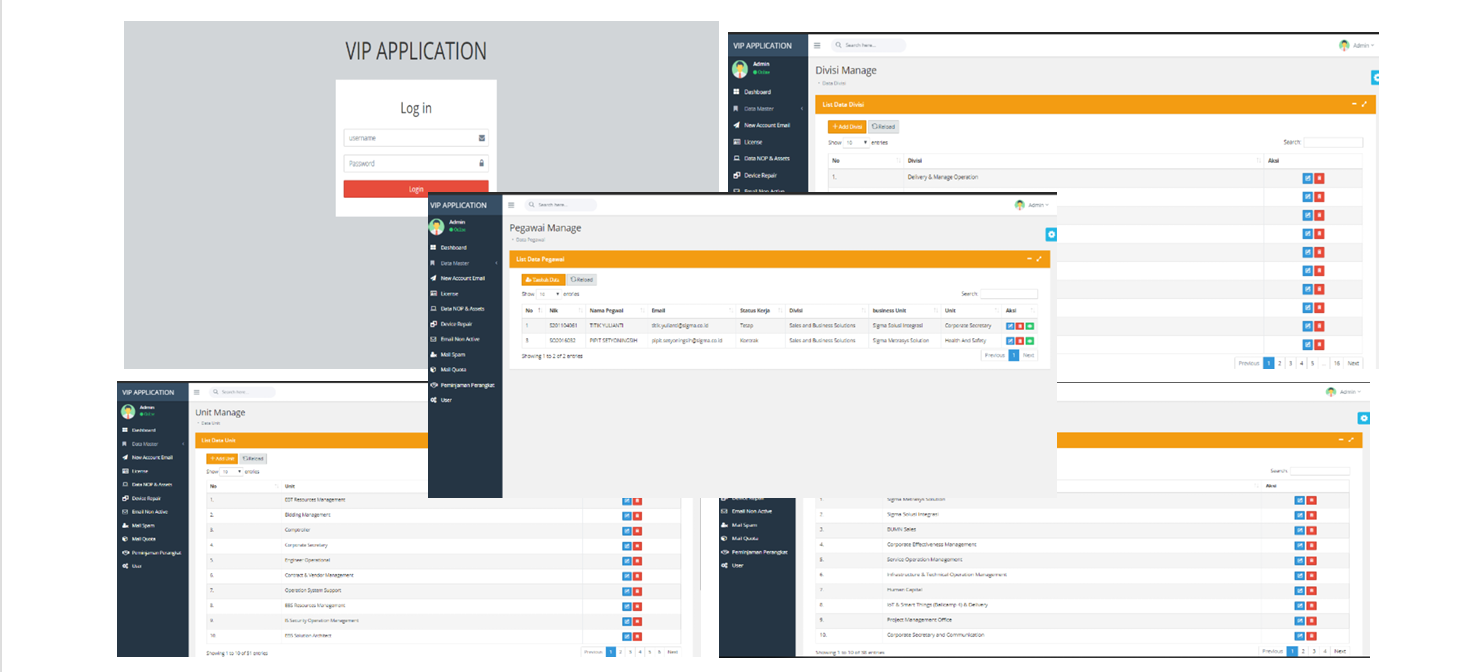
Task: Click green view icon for TITIK YULIANTI row
Action: pos(1030,326)
